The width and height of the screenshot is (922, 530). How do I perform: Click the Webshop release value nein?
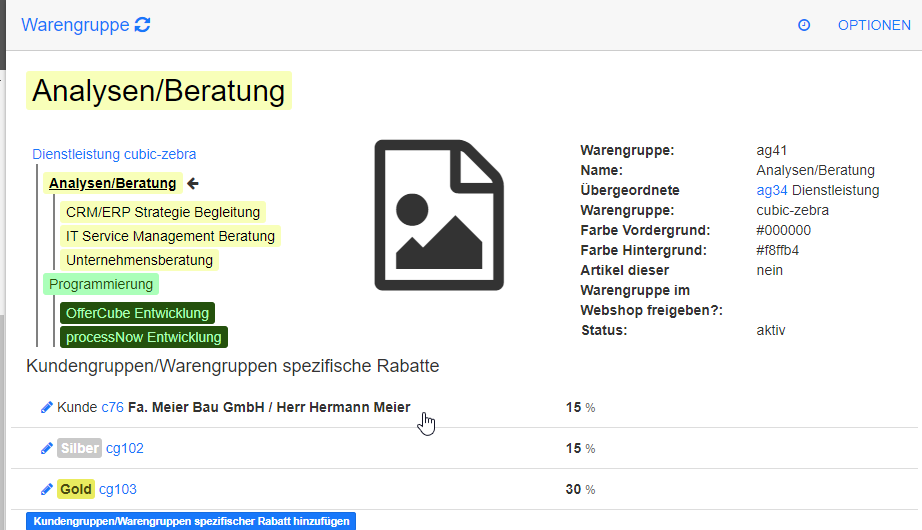tap(770, 270)
